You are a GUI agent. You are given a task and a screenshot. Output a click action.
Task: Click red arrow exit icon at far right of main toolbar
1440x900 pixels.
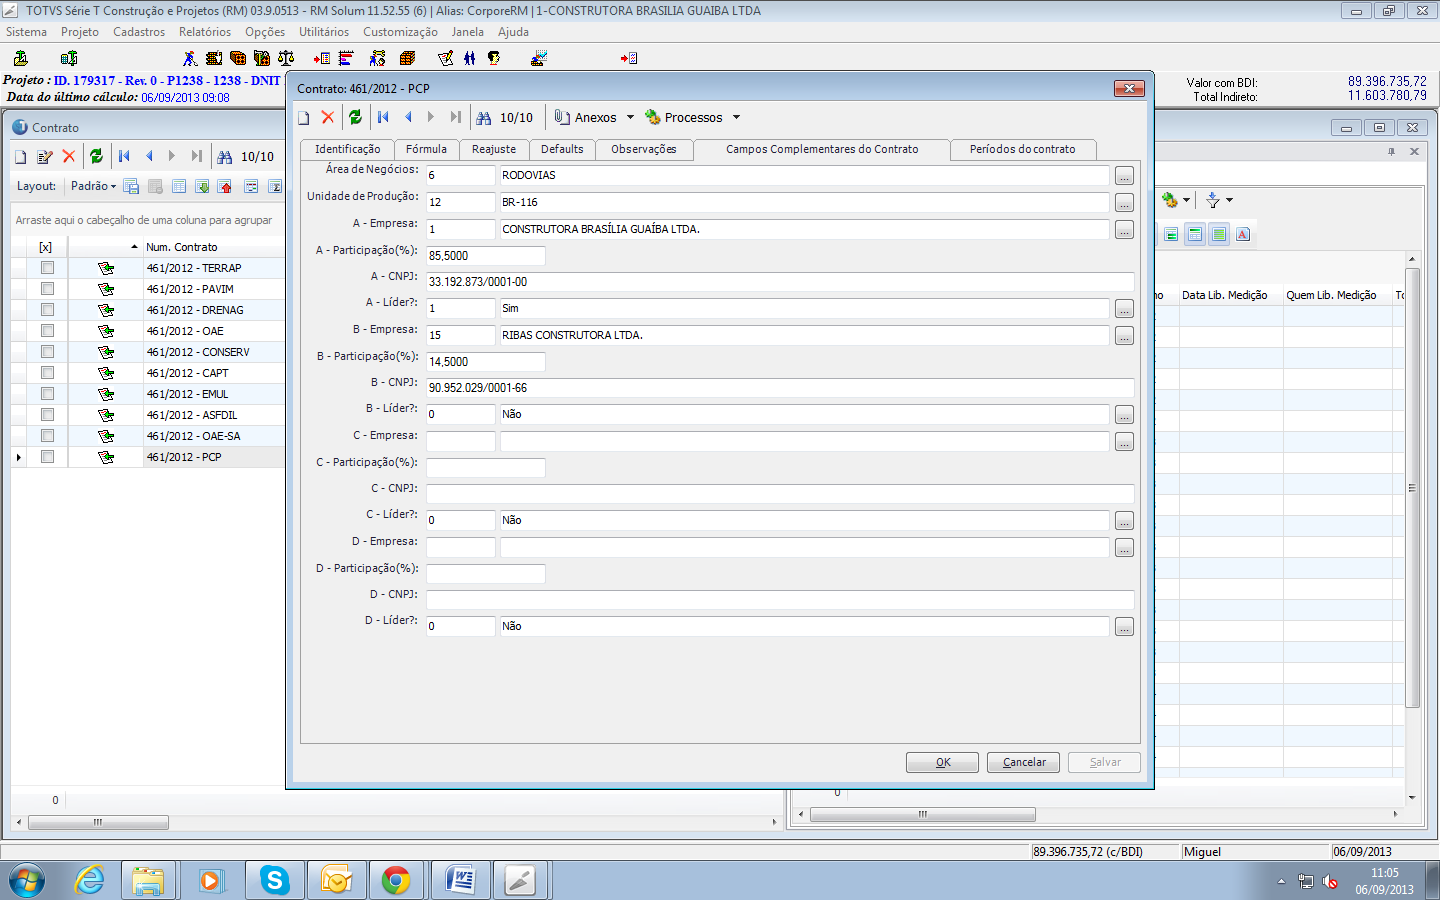click(x=629, y=58)
